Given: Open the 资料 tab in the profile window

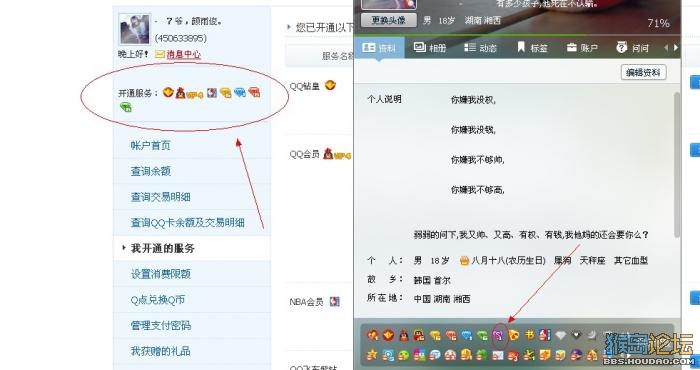Looking at the screenshot, I should point(379,48).
